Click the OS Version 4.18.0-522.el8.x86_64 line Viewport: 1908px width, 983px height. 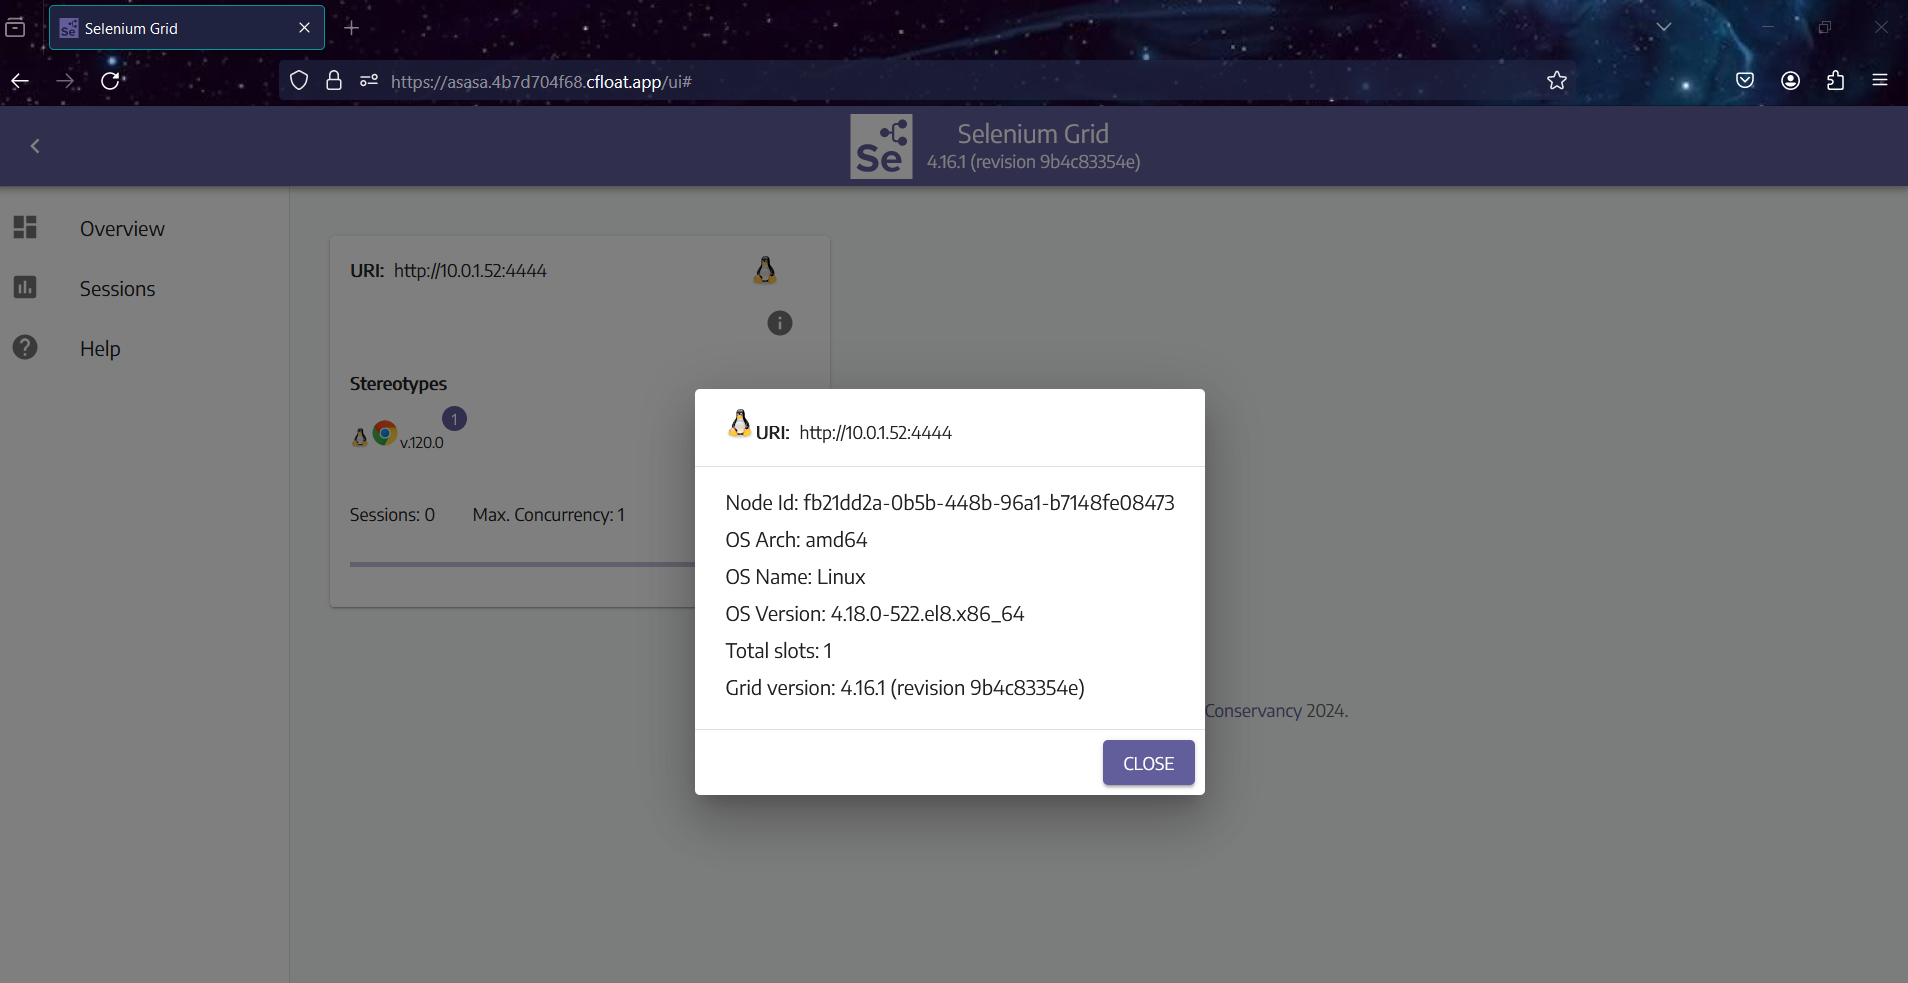click(875, 614)
